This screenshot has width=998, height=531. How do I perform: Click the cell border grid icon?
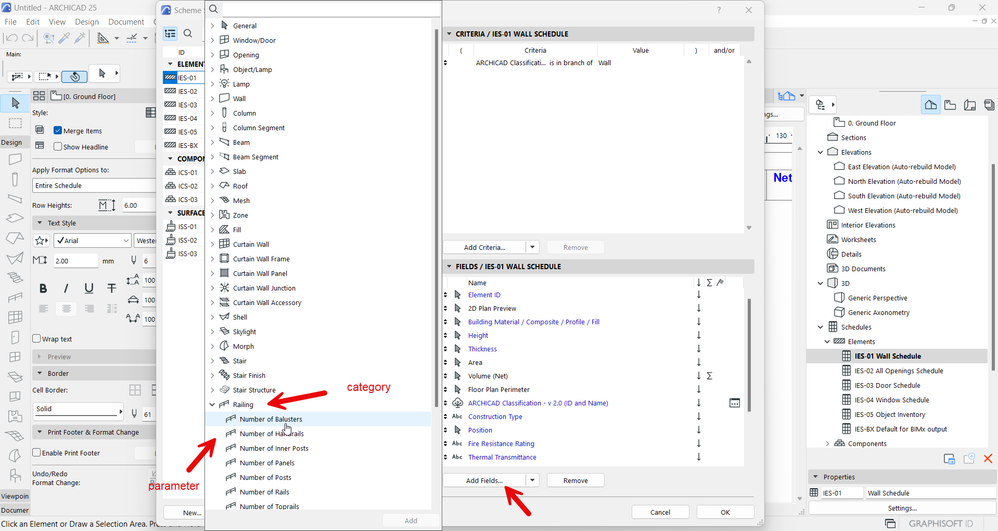(135, 390)
